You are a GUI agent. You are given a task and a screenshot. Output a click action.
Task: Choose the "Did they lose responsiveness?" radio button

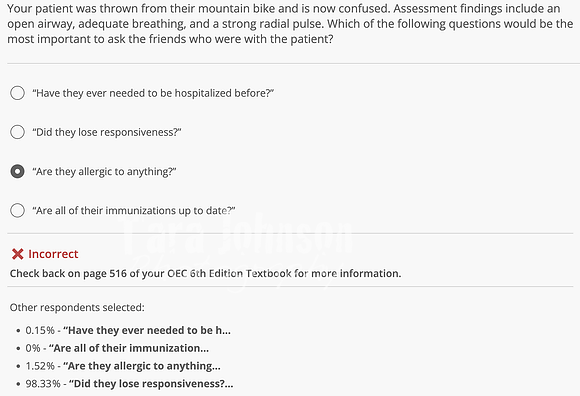pos(17,132)
